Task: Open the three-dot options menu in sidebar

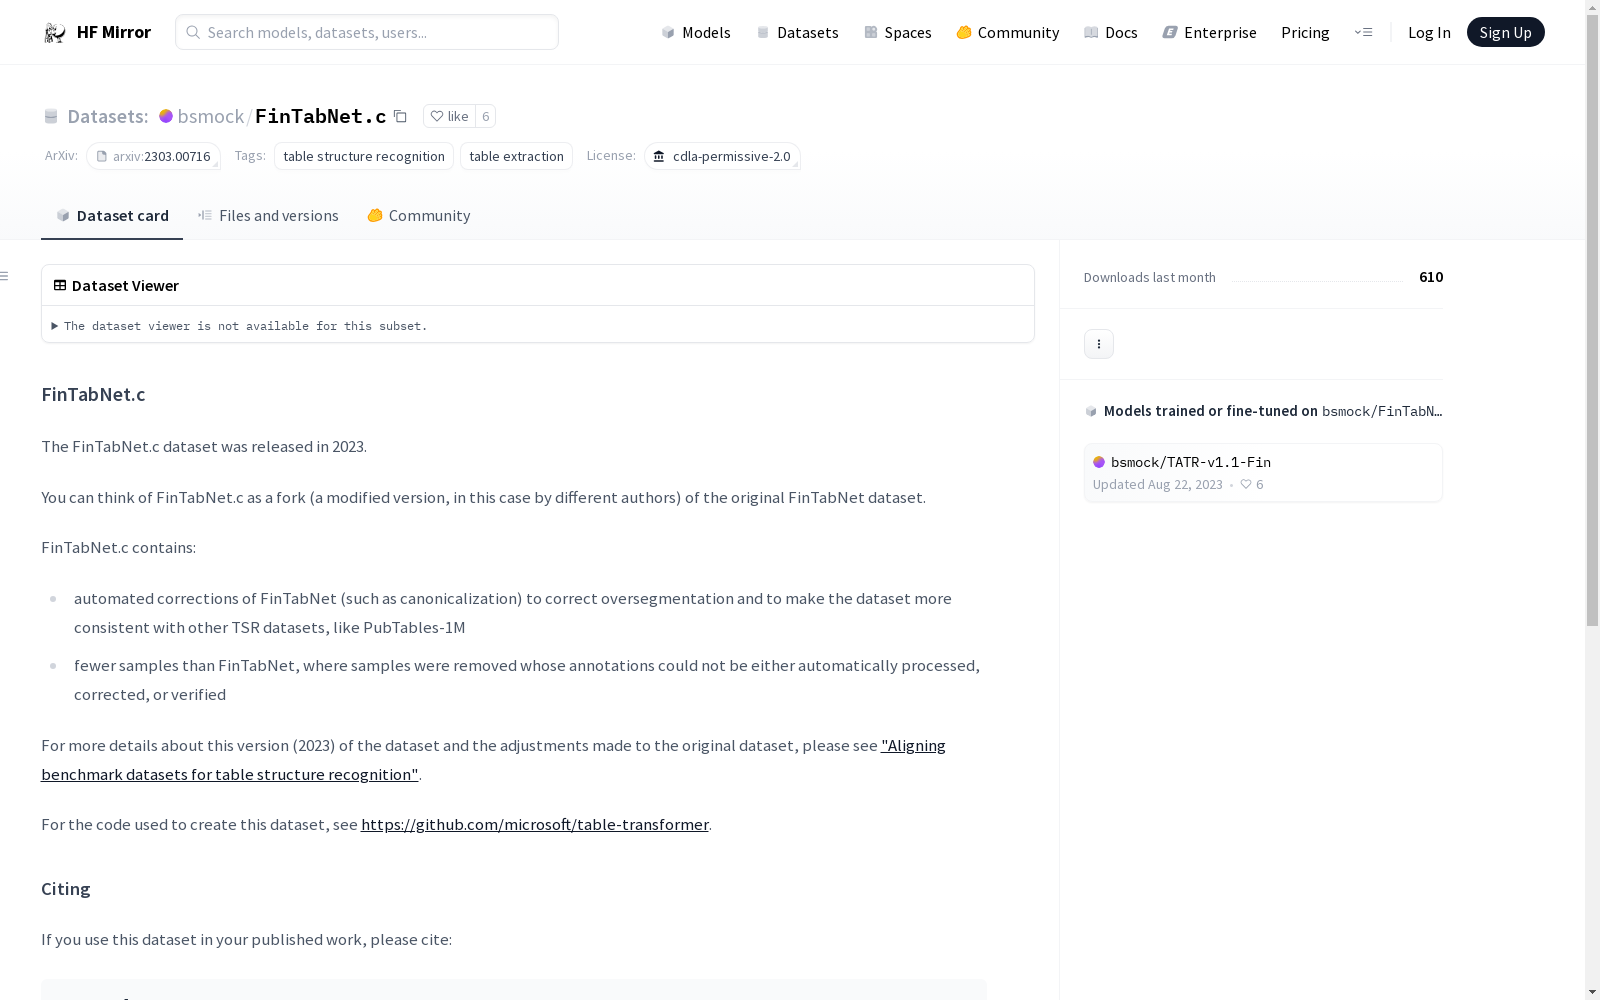Action: (1099, 344)
